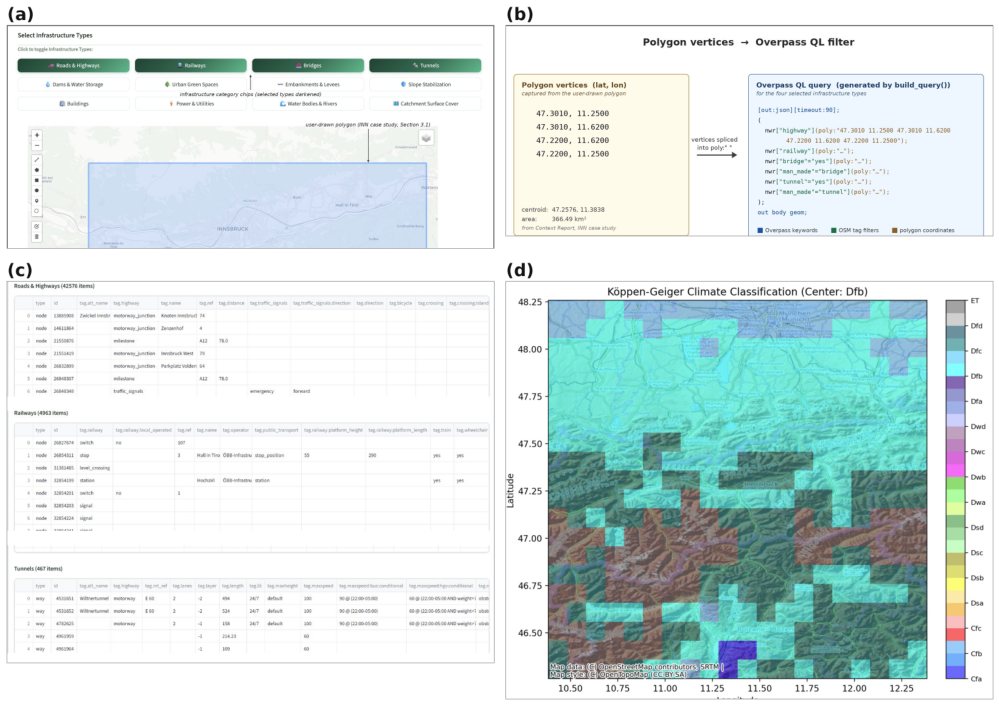
Task: Click the centroid value 47.2576, 11.3838
Action: (x=578, y=210)
